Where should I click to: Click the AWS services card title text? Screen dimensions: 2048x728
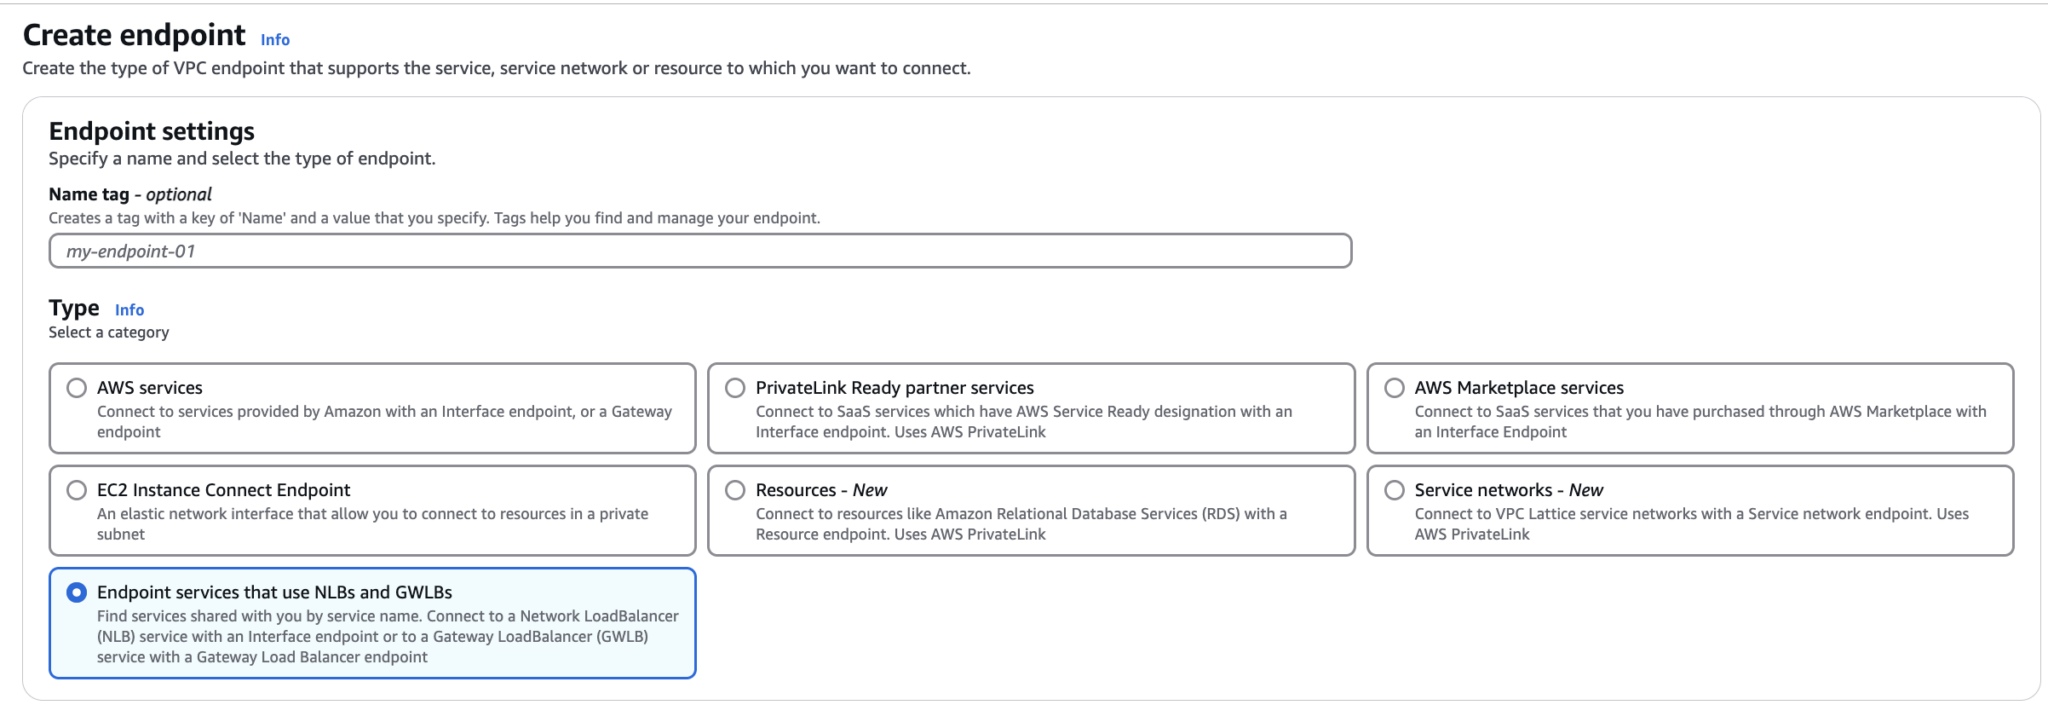click(x=150, y=388)
